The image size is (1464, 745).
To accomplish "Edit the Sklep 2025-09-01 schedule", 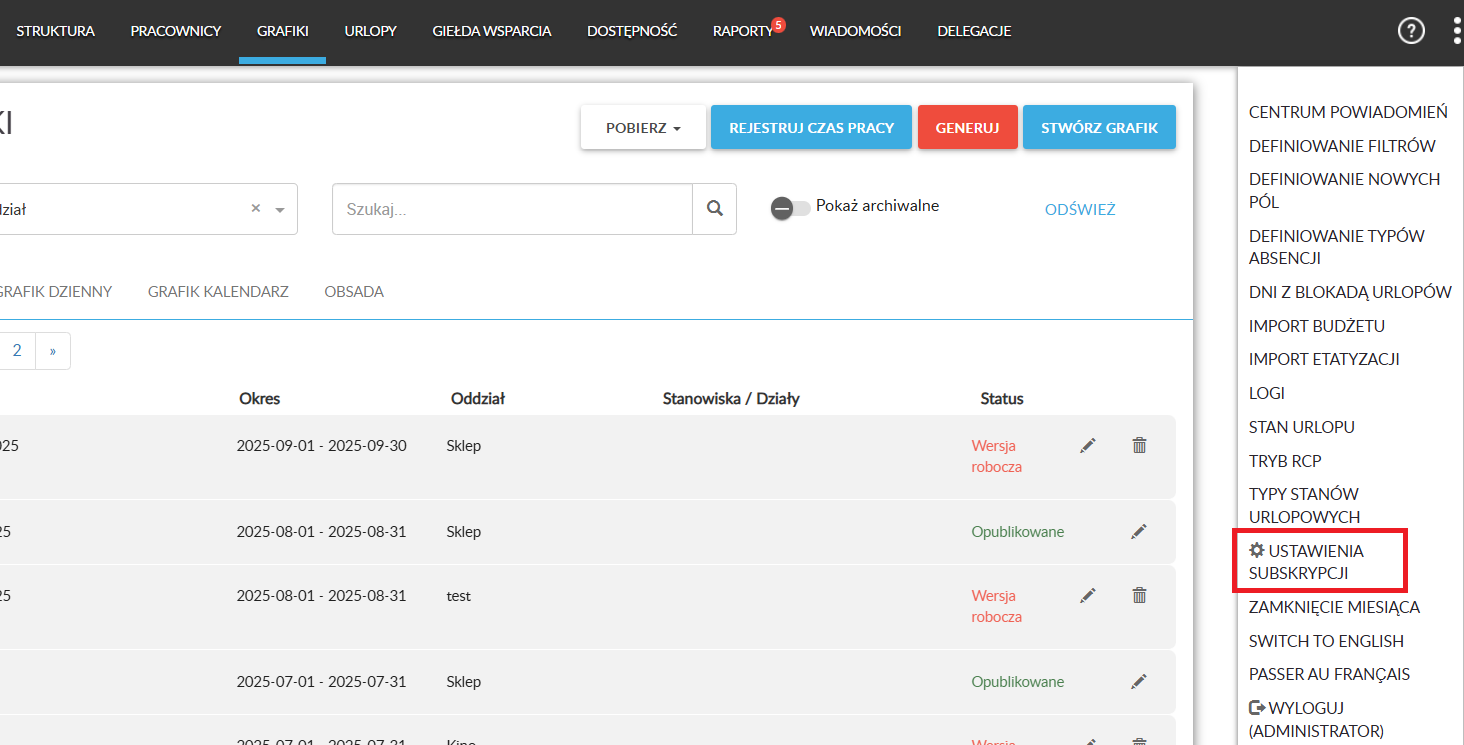I will (x=1088, y=445).
